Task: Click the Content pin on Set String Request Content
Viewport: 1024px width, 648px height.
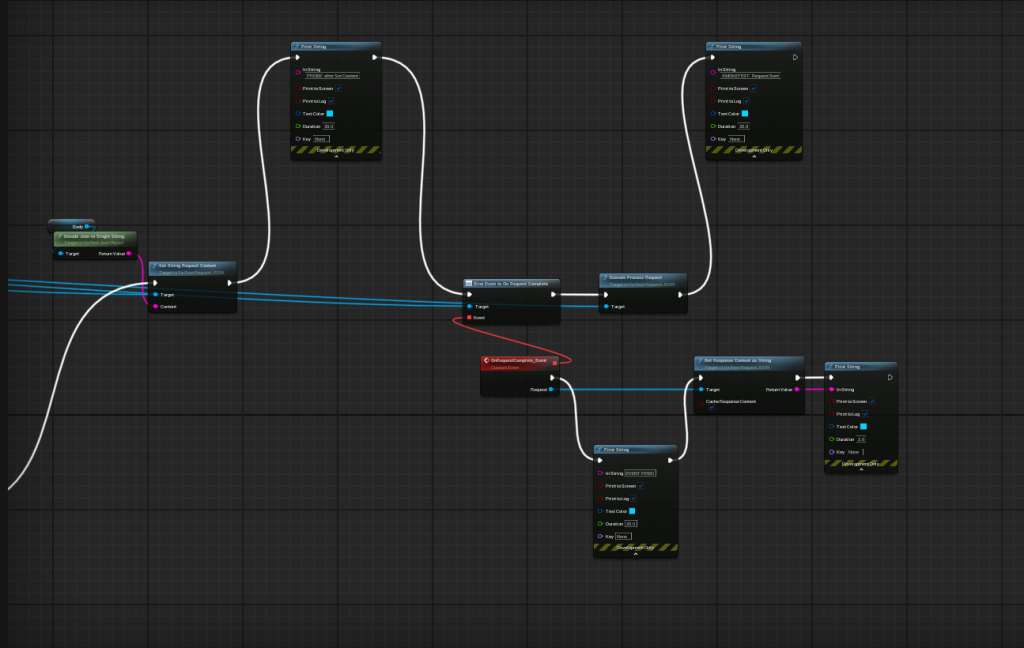Action: coord(155,306)
